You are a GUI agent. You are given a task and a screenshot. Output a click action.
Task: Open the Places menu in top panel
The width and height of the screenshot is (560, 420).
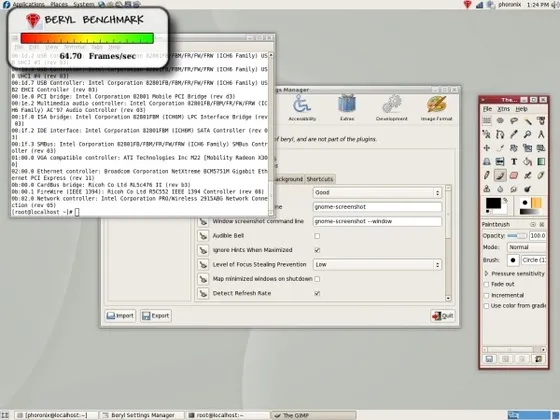click(59, 4)
